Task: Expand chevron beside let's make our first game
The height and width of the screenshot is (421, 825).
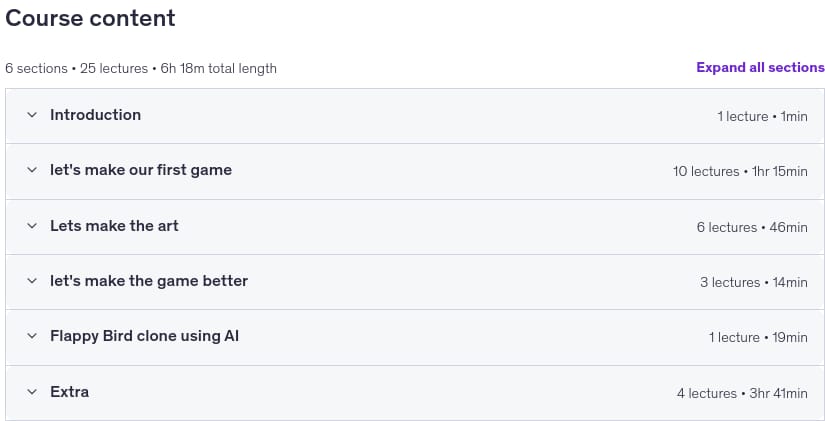Action: point(32,170)
